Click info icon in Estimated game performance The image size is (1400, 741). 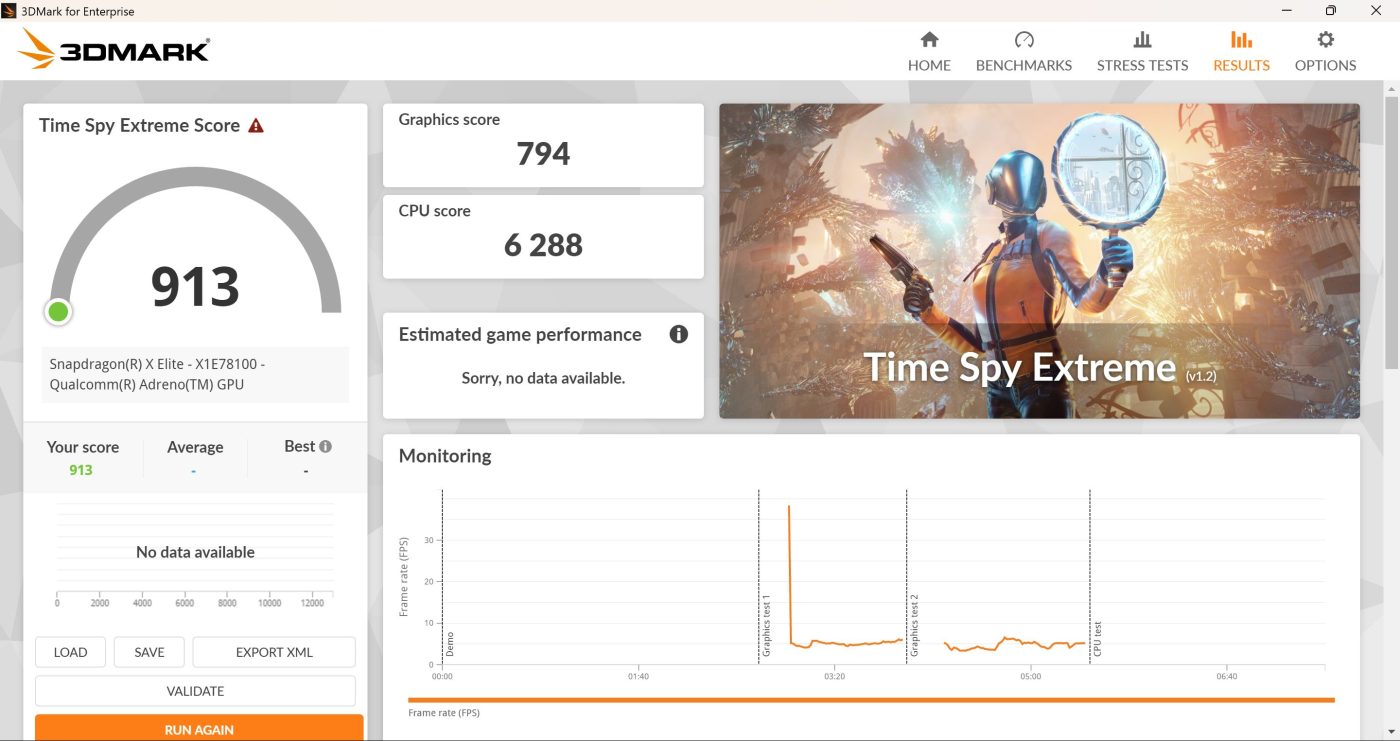(x=678, y=334)
